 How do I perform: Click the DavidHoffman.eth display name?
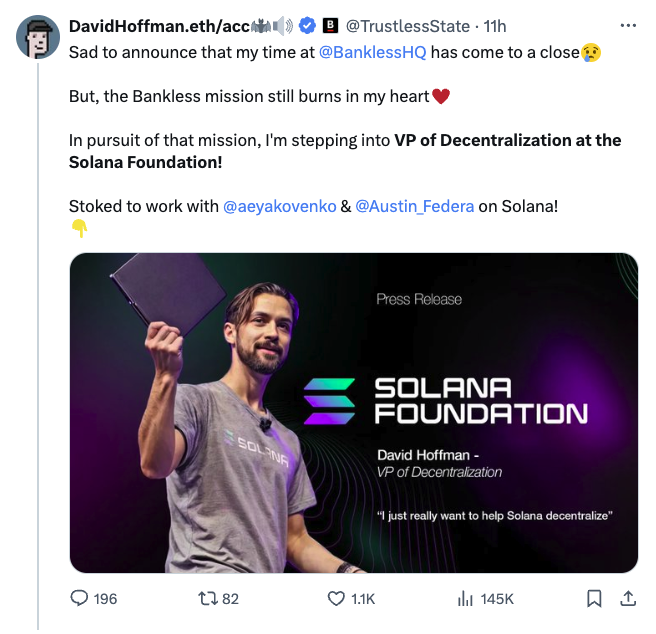click(148, 26)
